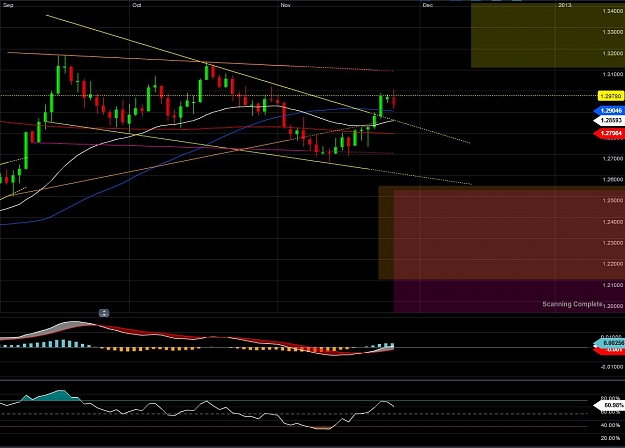The image size is (625, 448).
Task: Click the 'Sep' date axis label
Action: pyautogui.click(x=8, y=5)
